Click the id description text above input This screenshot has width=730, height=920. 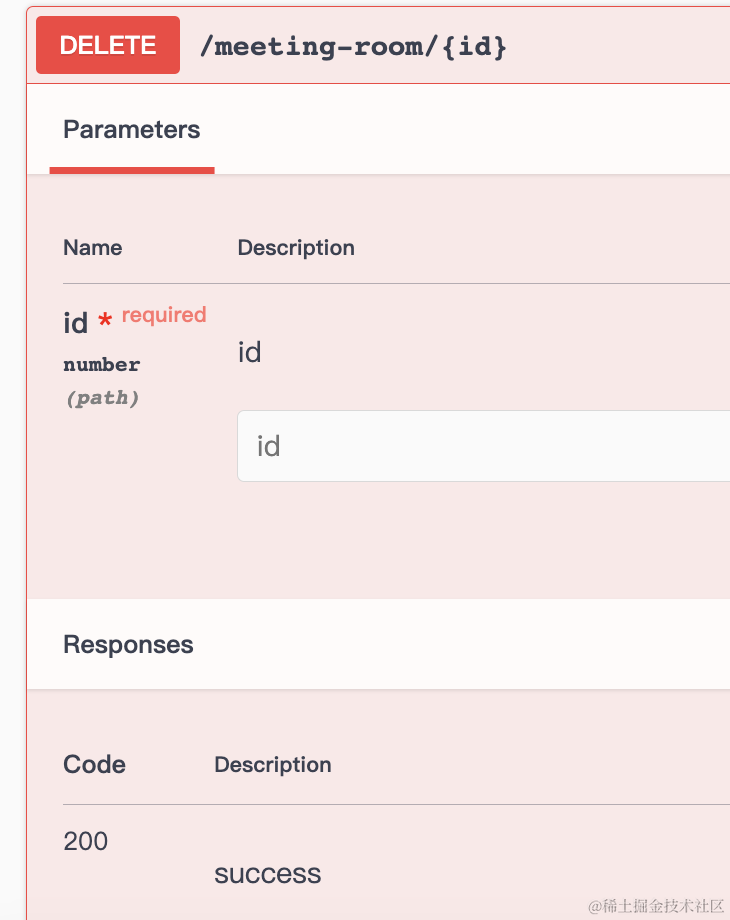249,352
